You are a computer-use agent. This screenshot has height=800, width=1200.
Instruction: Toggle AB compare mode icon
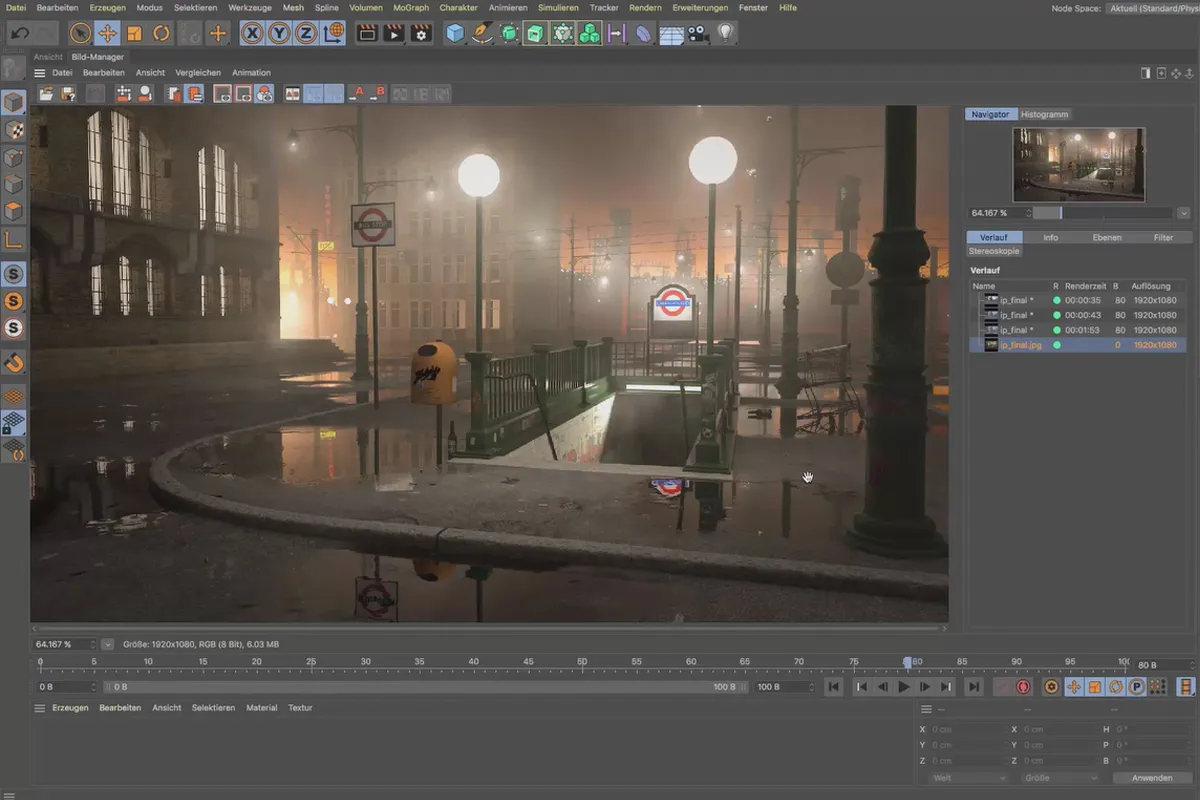(x=293, y=93)
